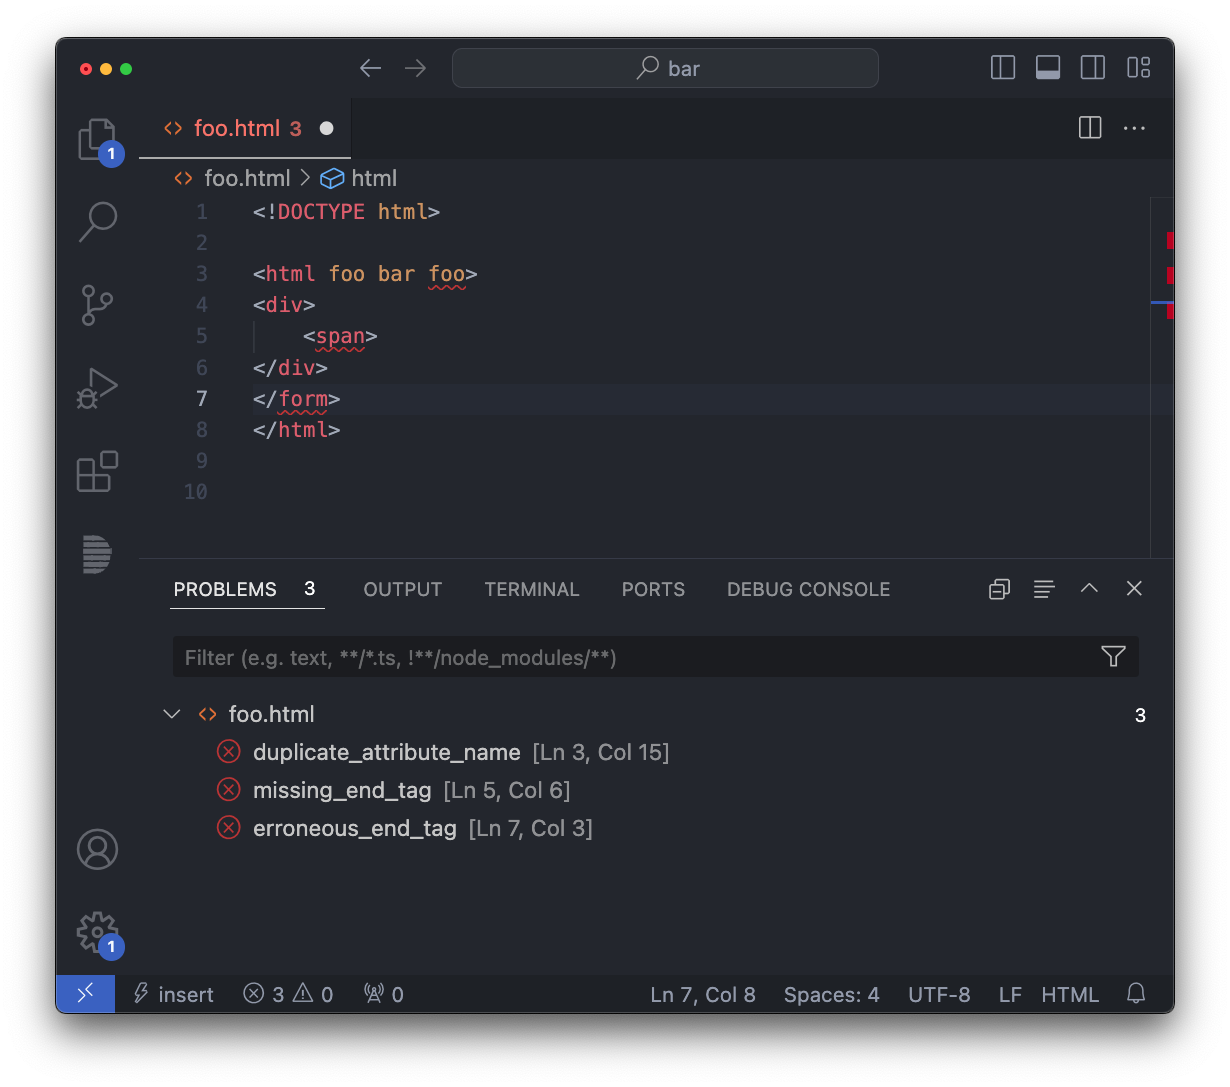The width and height of the screenshot is (1230, 1087).
Task: Close the bottom panel
Action: [1134, 588]
